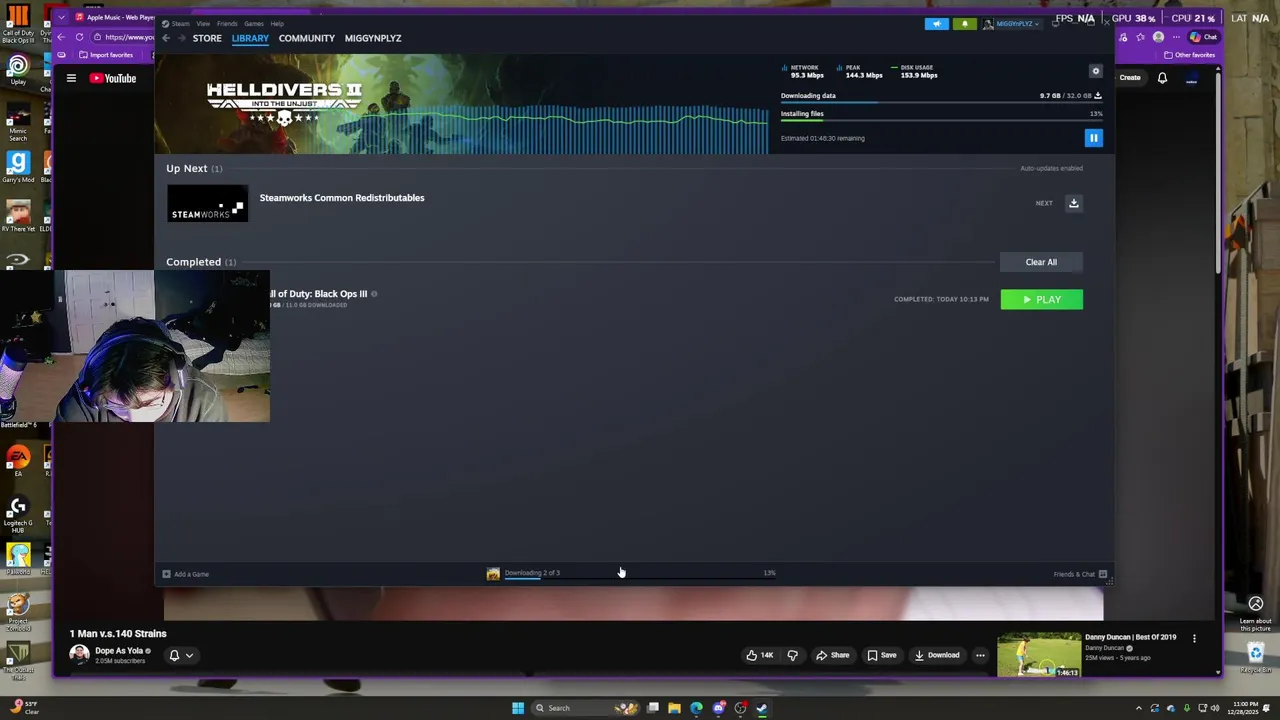Open Friends & Chat in Steam
1280x720 pixels.
(1080, 574)
